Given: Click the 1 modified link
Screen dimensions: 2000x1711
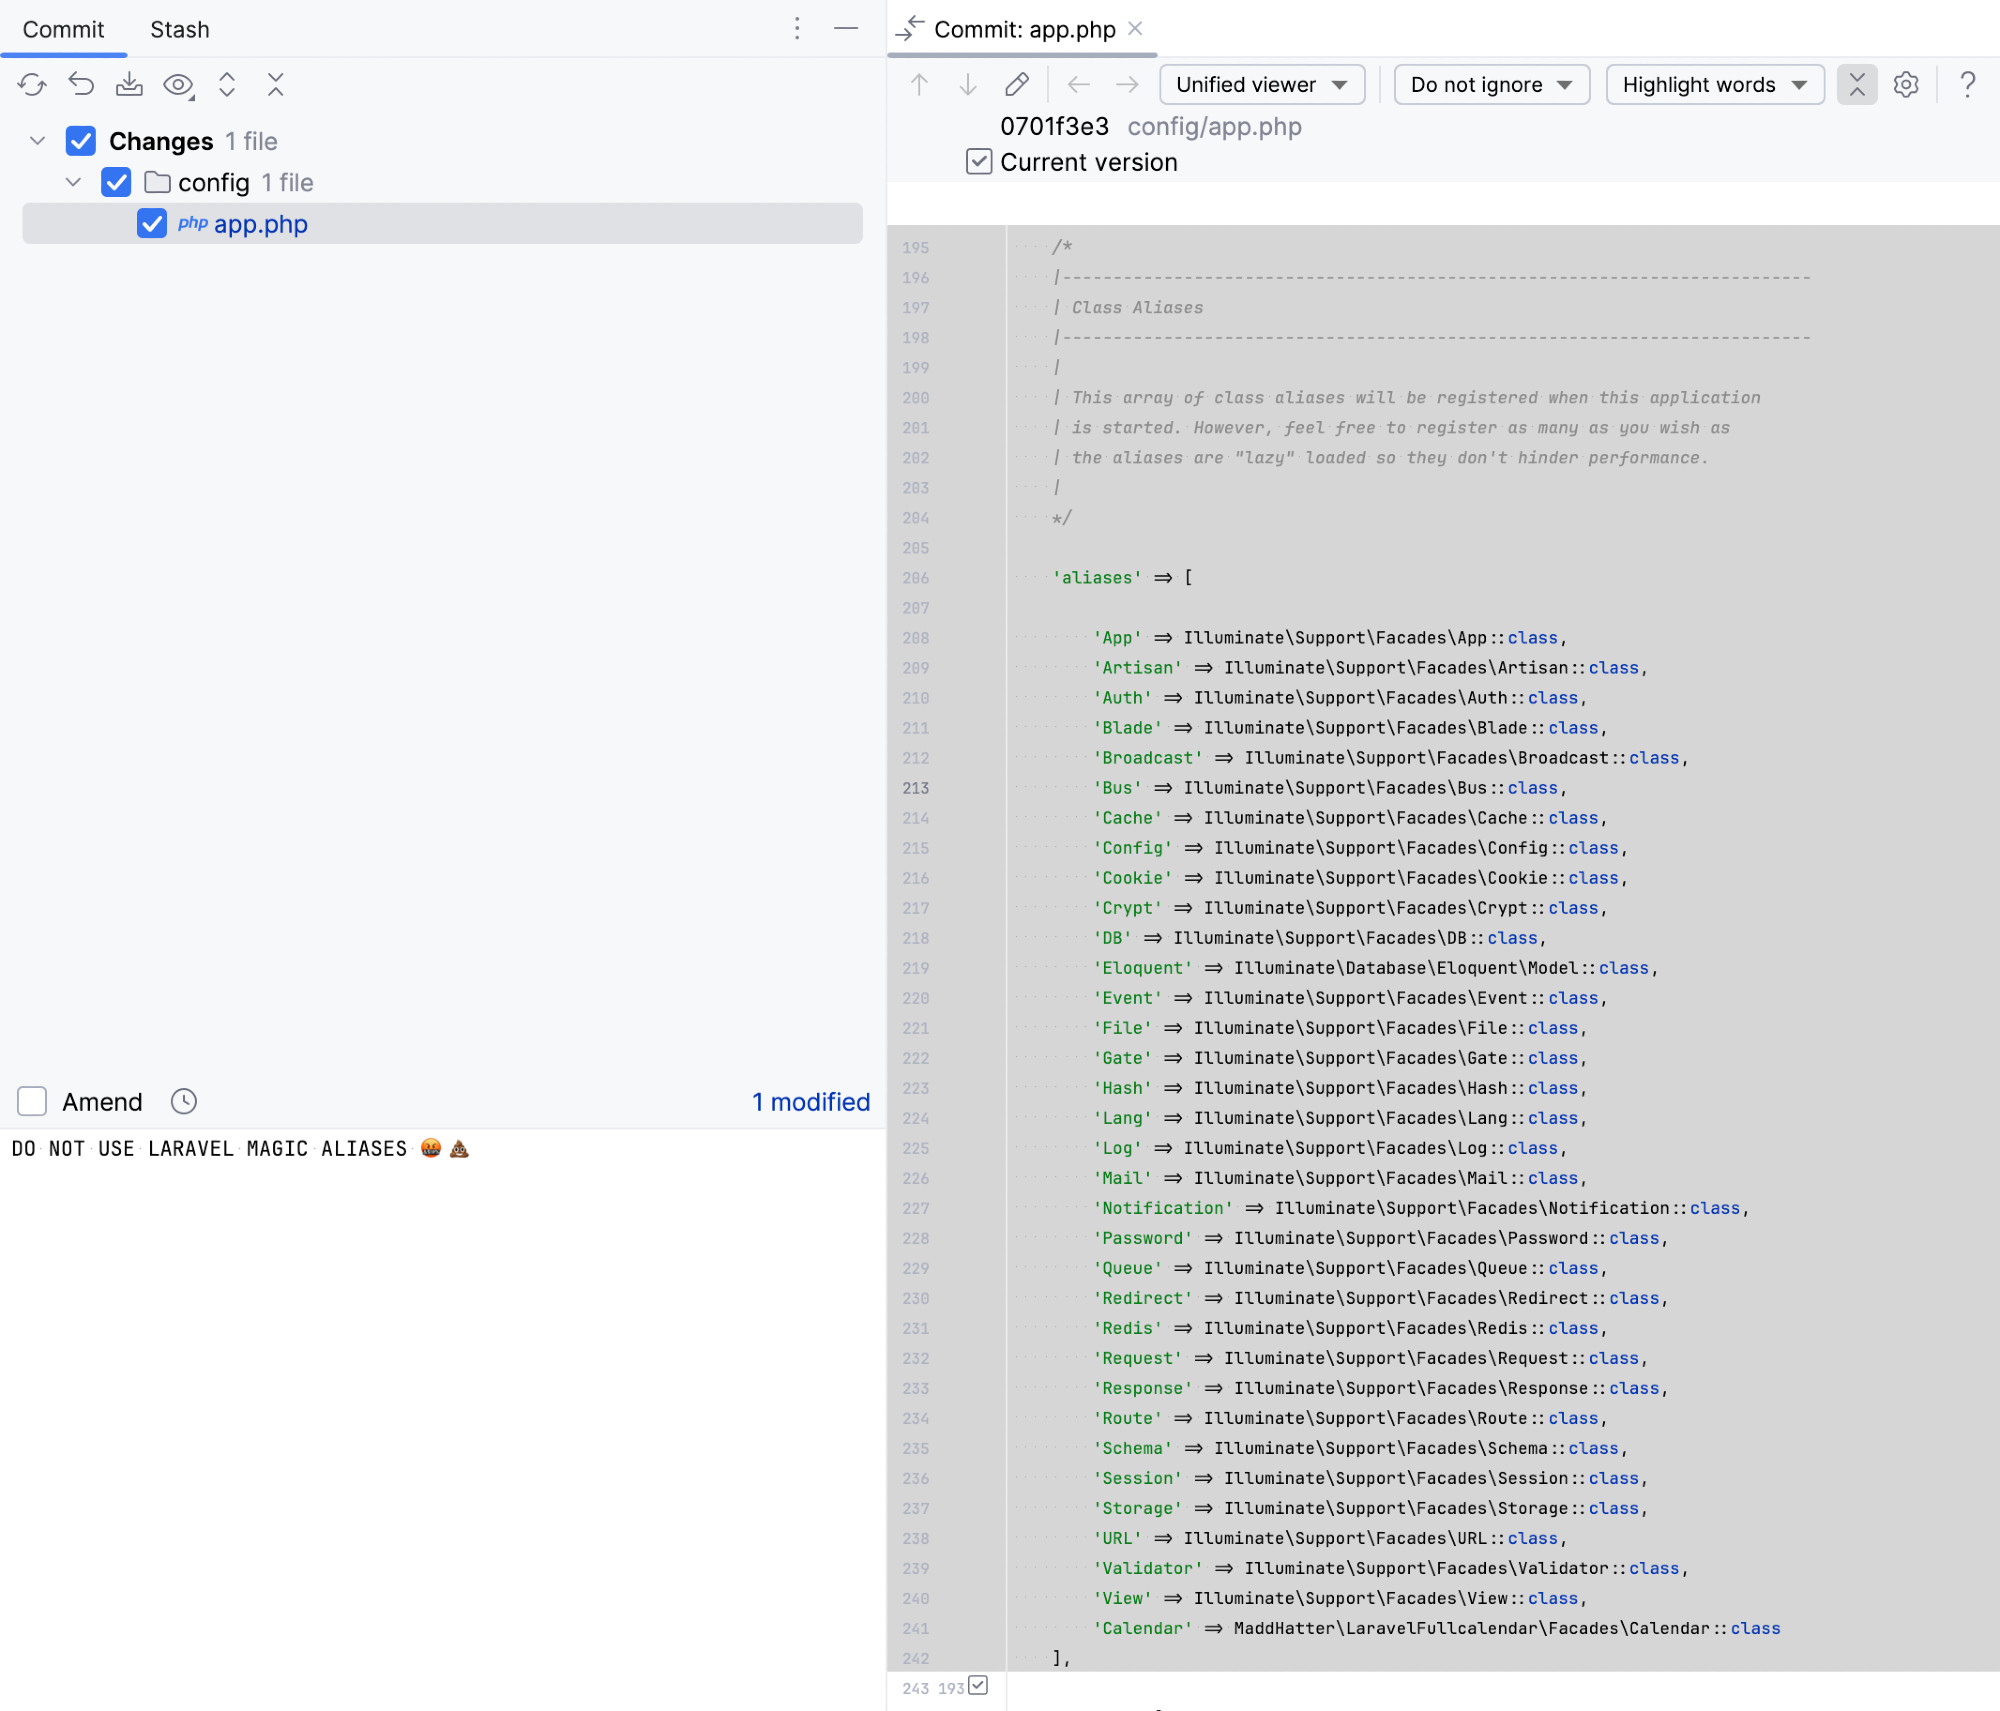Looking at the screenshot, I should pos(811,1101).
